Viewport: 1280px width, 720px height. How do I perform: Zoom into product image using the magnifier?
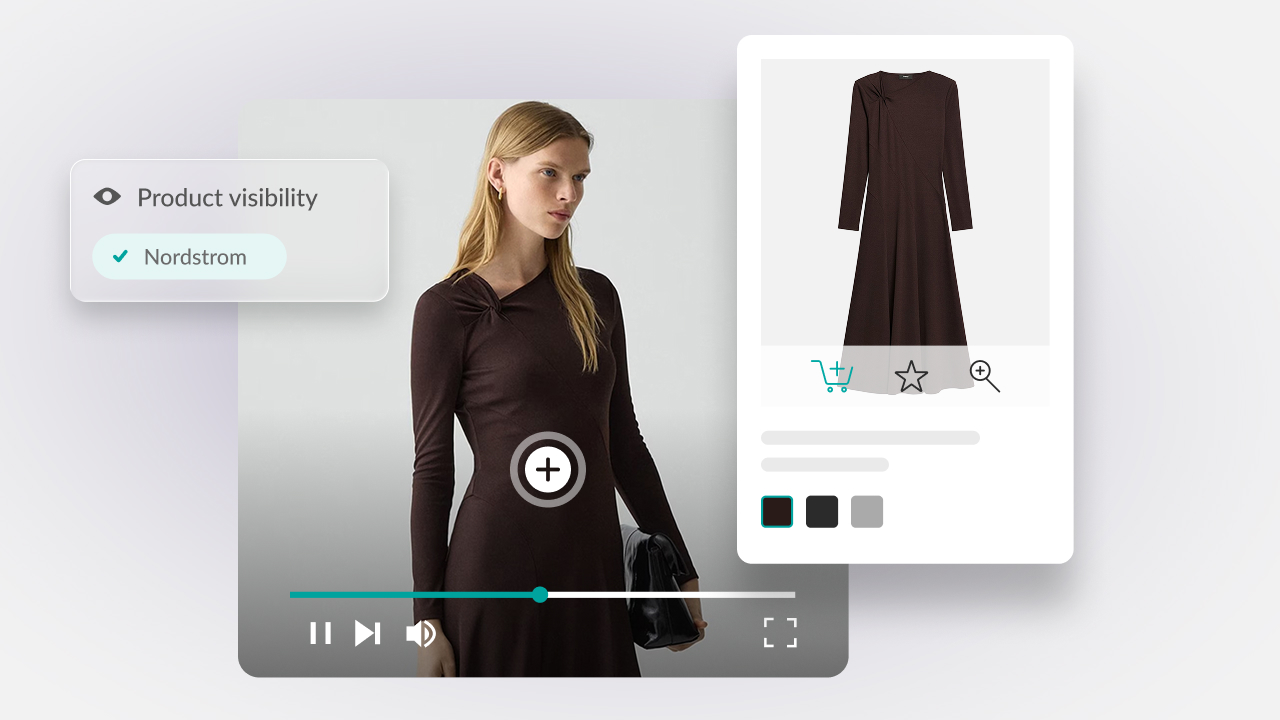pyautogui.click(x=985, y=376)
